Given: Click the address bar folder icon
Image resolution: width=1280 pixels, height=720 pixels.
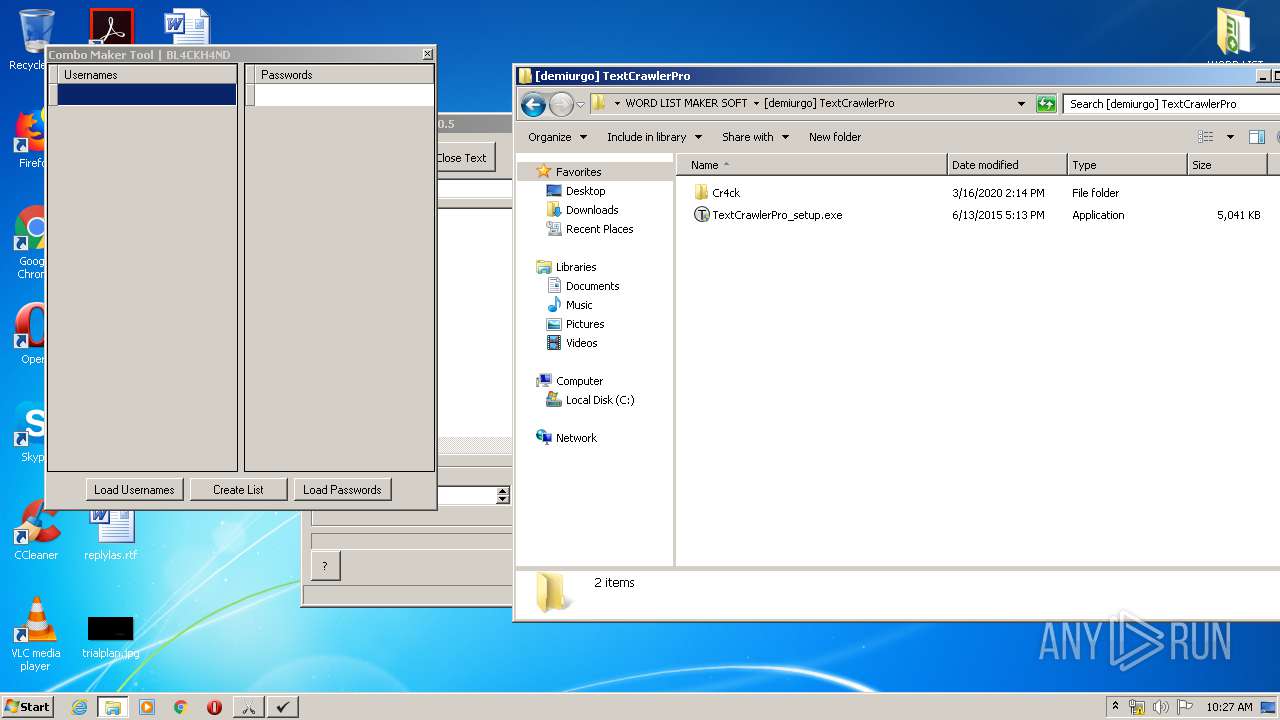Looking at the screenshot, I should (599, 103).
